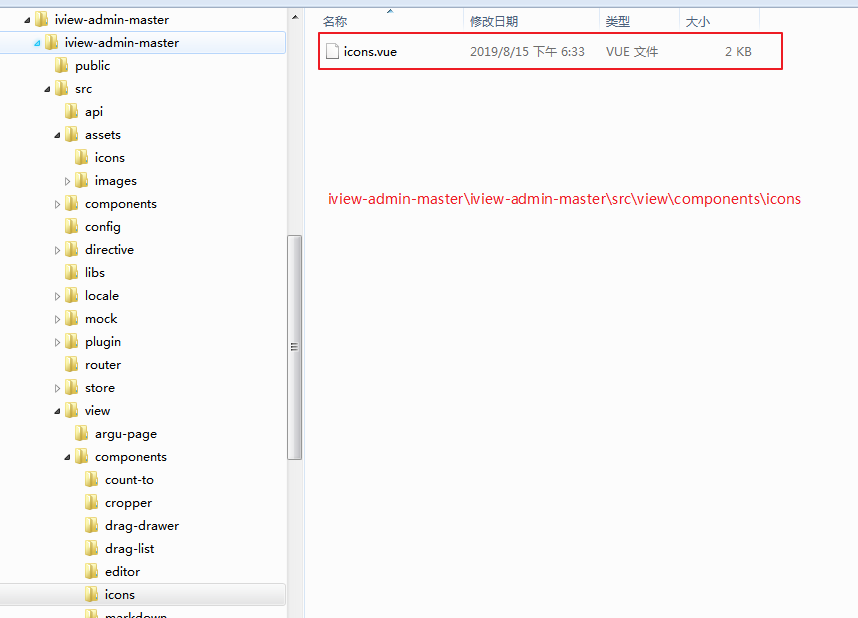
Task: Select the public folder label
Action: pyautogui.click(x=92, y=66)
